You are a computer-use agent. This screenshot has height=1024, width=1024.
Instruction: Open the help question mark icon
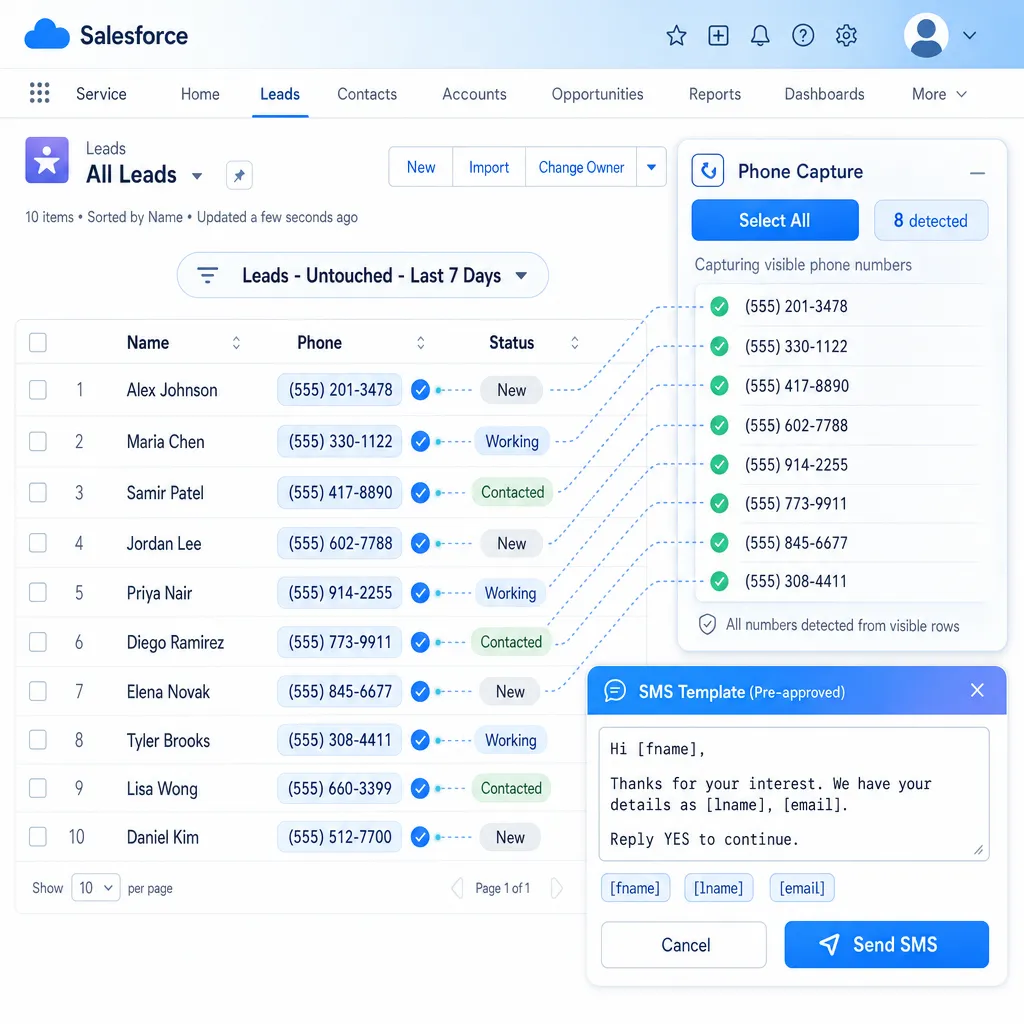[x=803, y=35]
